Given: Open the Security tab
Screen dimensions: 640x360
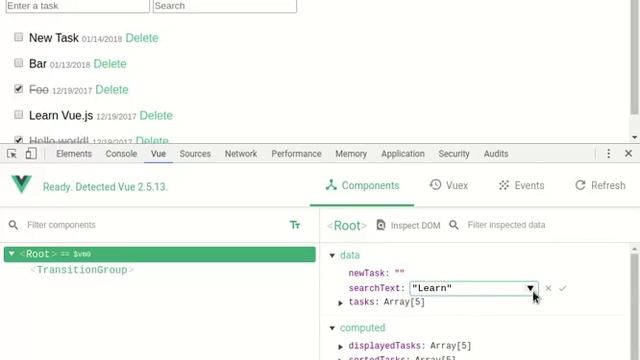Looking at the screenshot, I should click(x=454, y=154).
